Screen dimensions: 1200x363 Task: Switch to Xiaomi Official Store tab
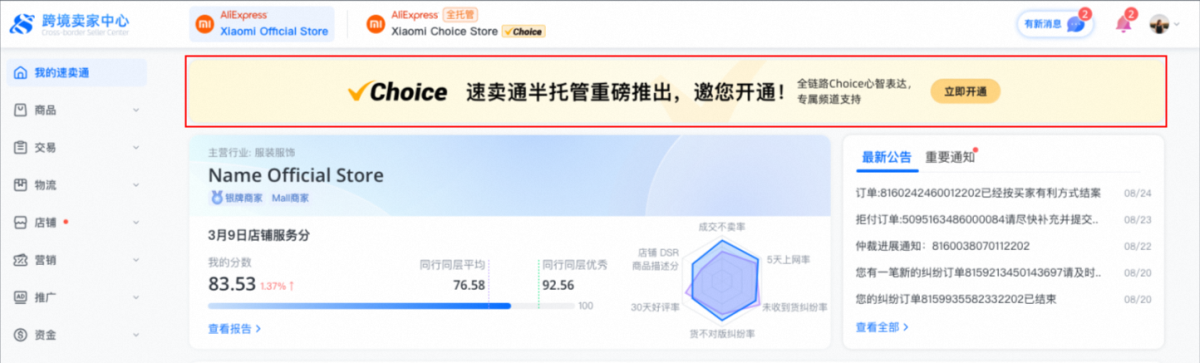click(x=262, y=24)
